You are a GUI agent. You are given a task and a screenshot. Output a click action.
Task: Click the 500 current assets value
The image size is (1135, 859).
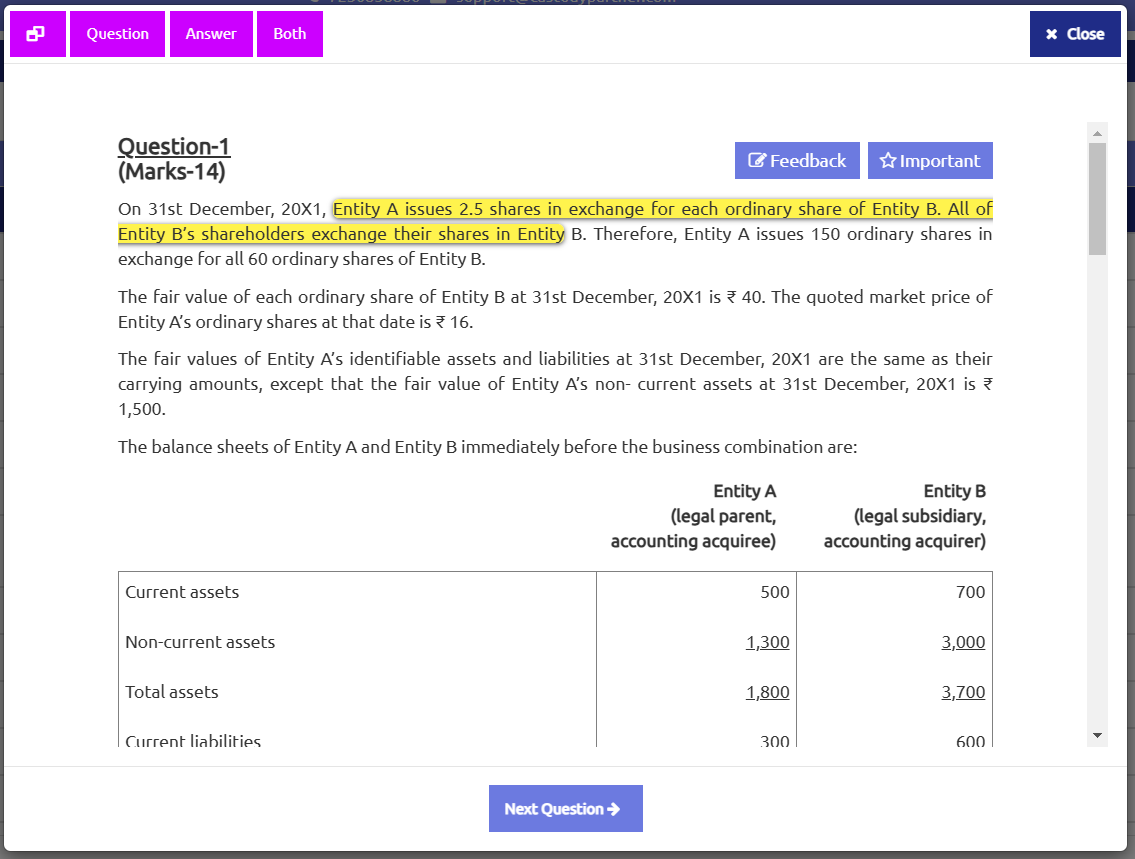[774, 592]
